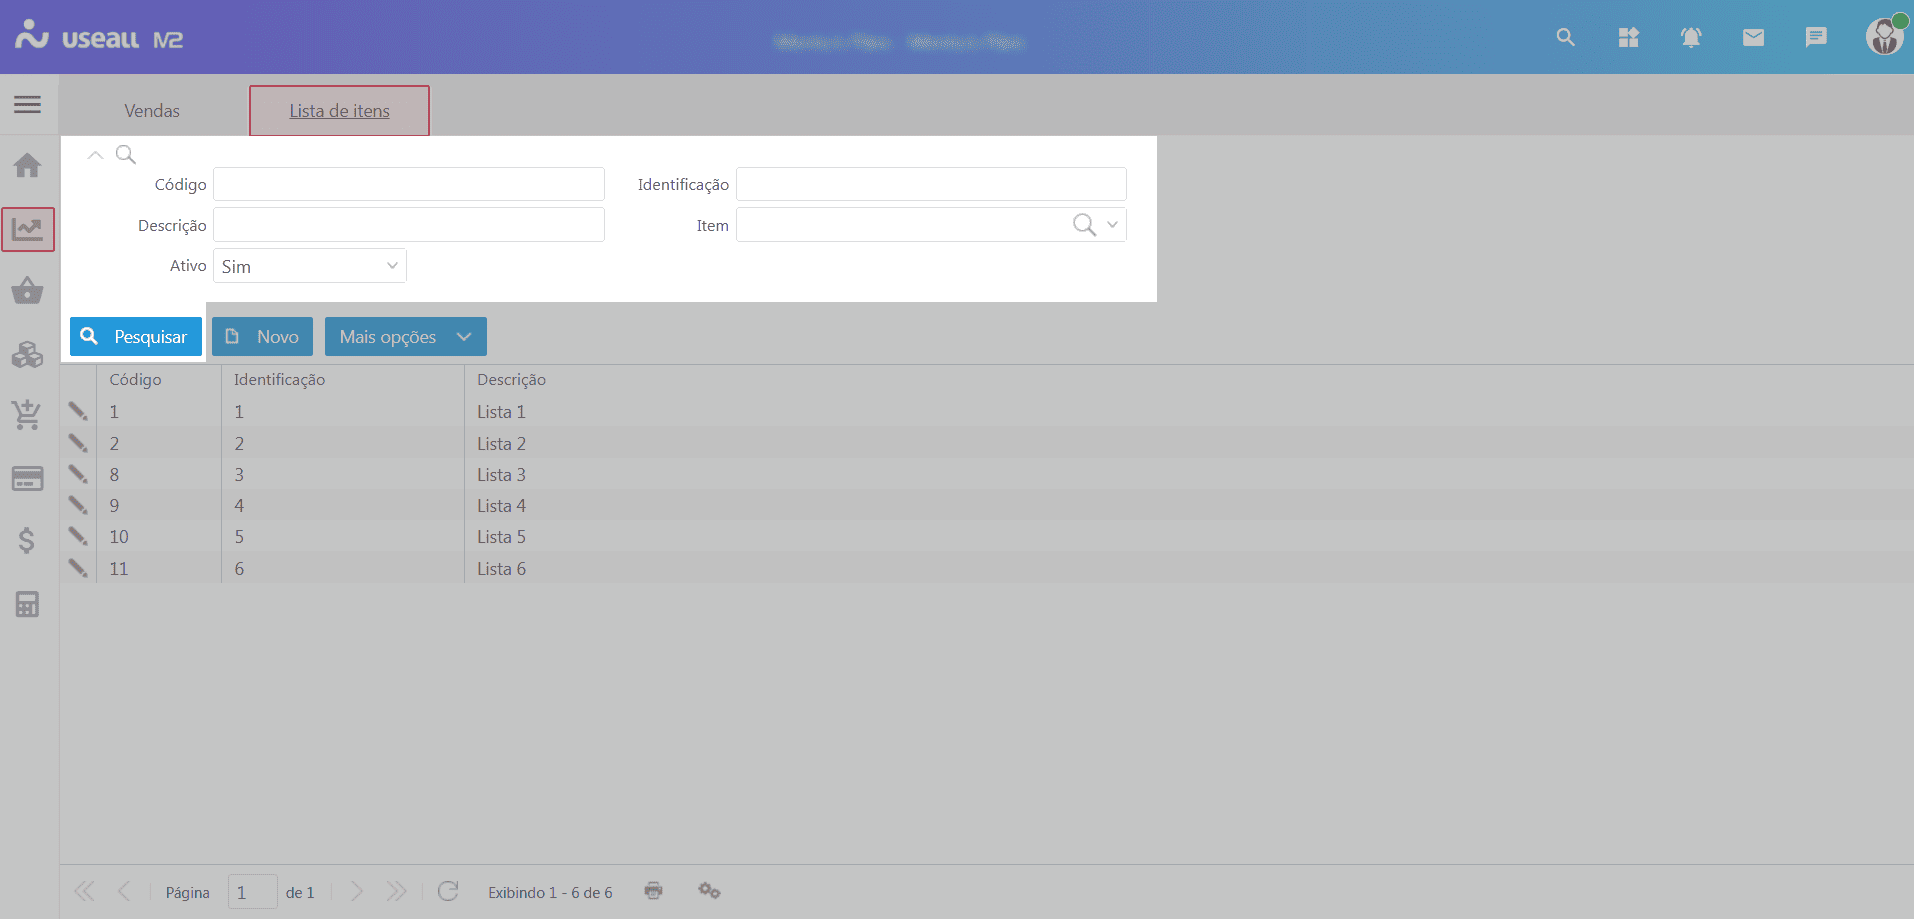
Task: Open the stacked boxes inventory icon
Action: 27,354
